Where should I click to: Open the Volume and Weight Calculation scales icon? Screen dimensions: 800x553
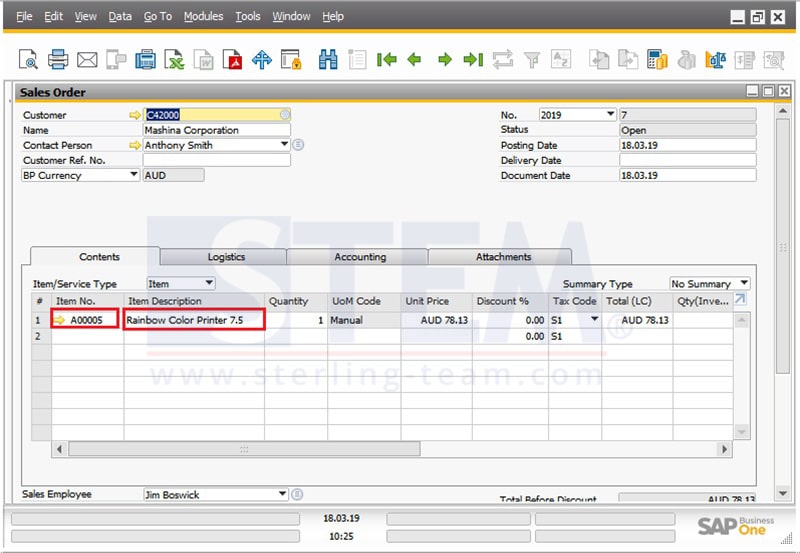[x=715, y=60]
